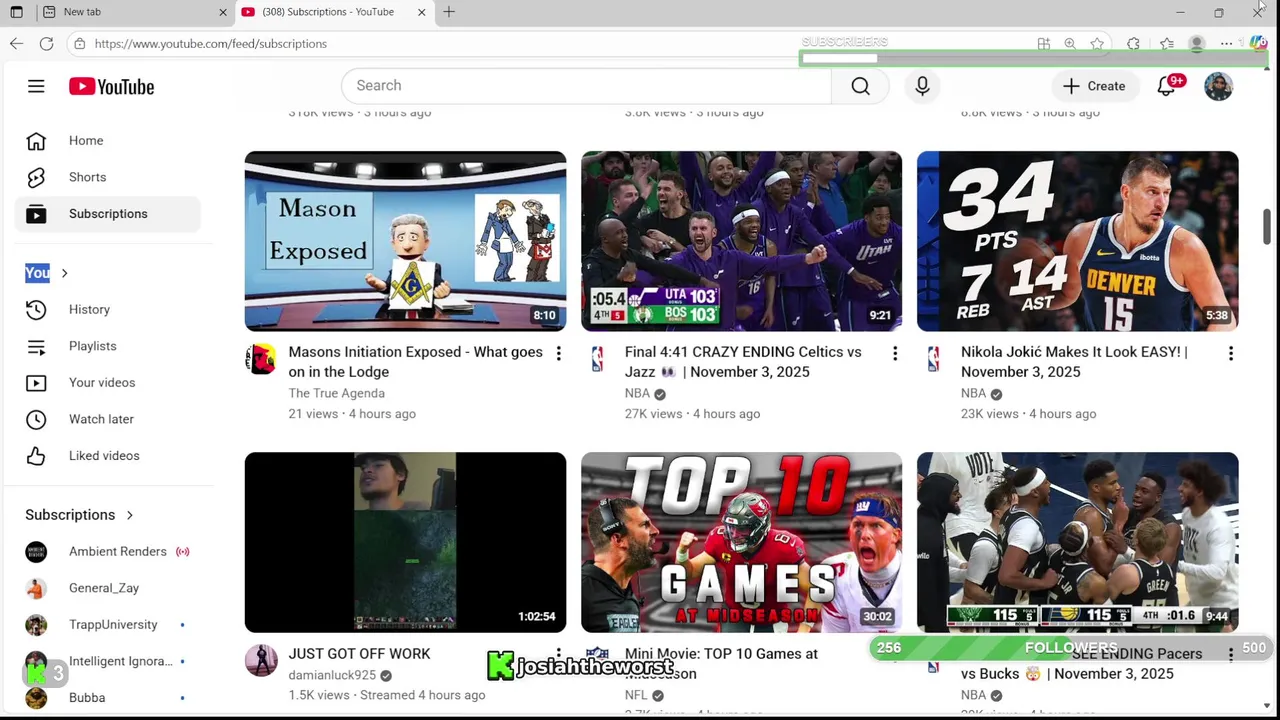Open Watch later in sidebar
This screenshot has height=720, width=1280.
[108, 419]
